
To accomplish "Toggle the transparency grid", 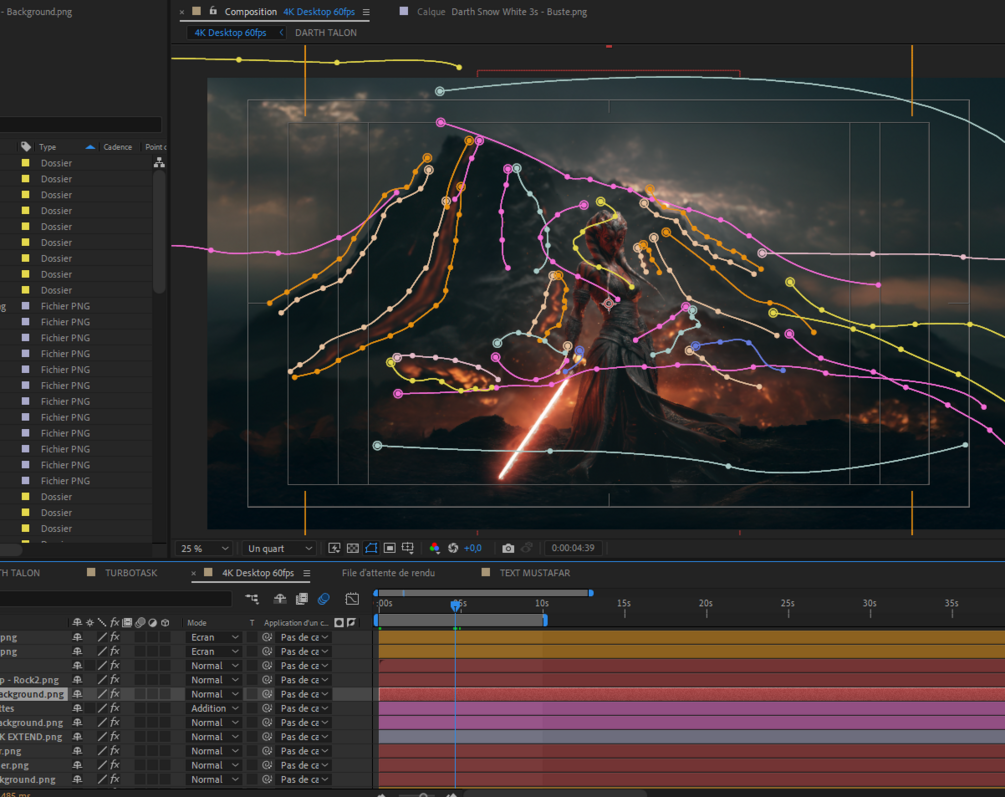I will [x=353, y=548].
